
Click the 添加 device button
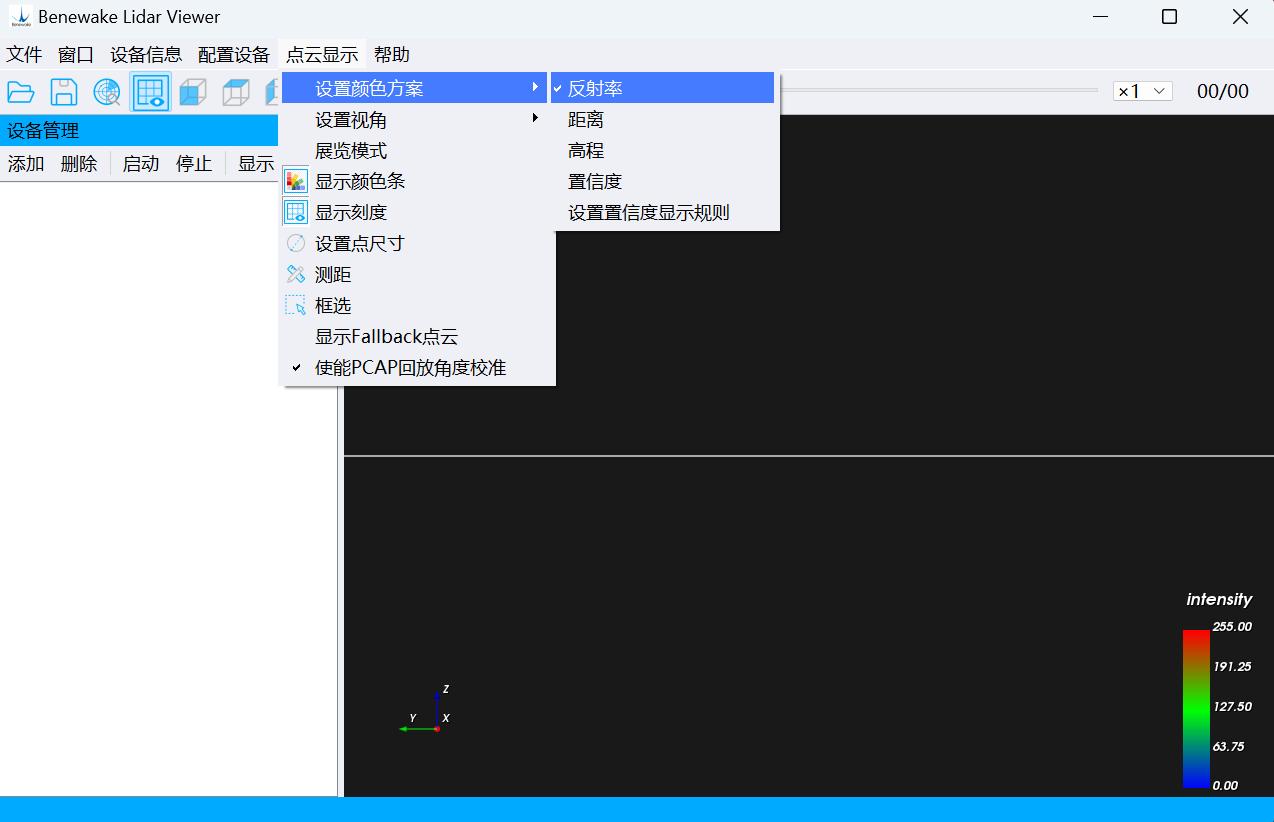26,164
